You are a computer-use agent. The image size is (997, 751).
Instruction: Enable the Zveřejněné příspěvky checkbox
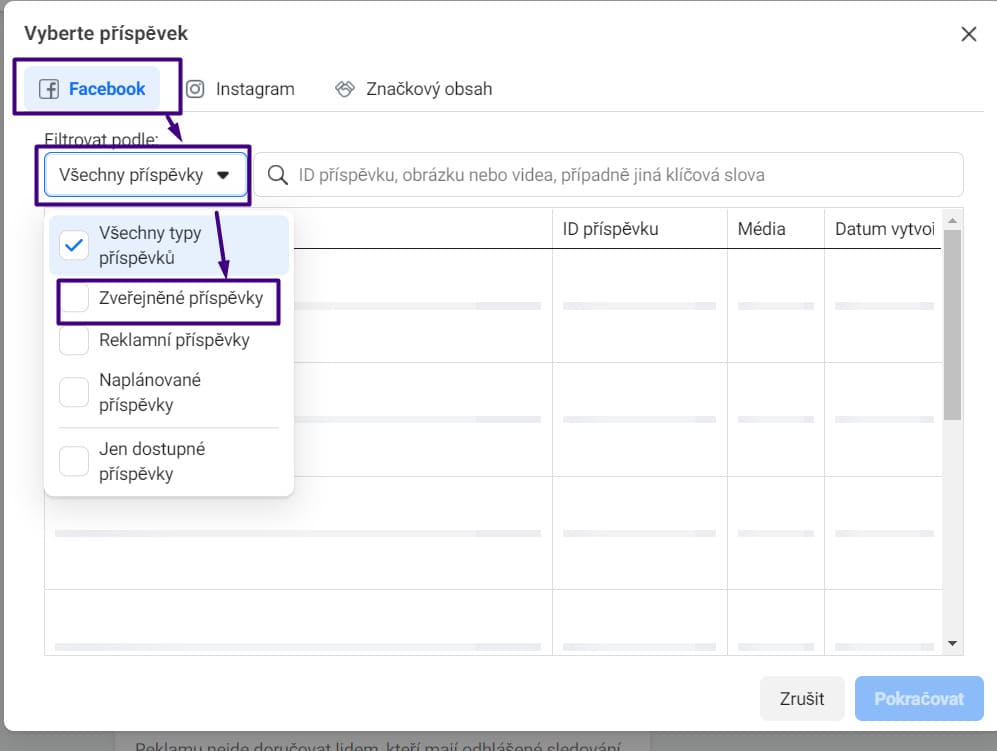click(x=74, y=299)
